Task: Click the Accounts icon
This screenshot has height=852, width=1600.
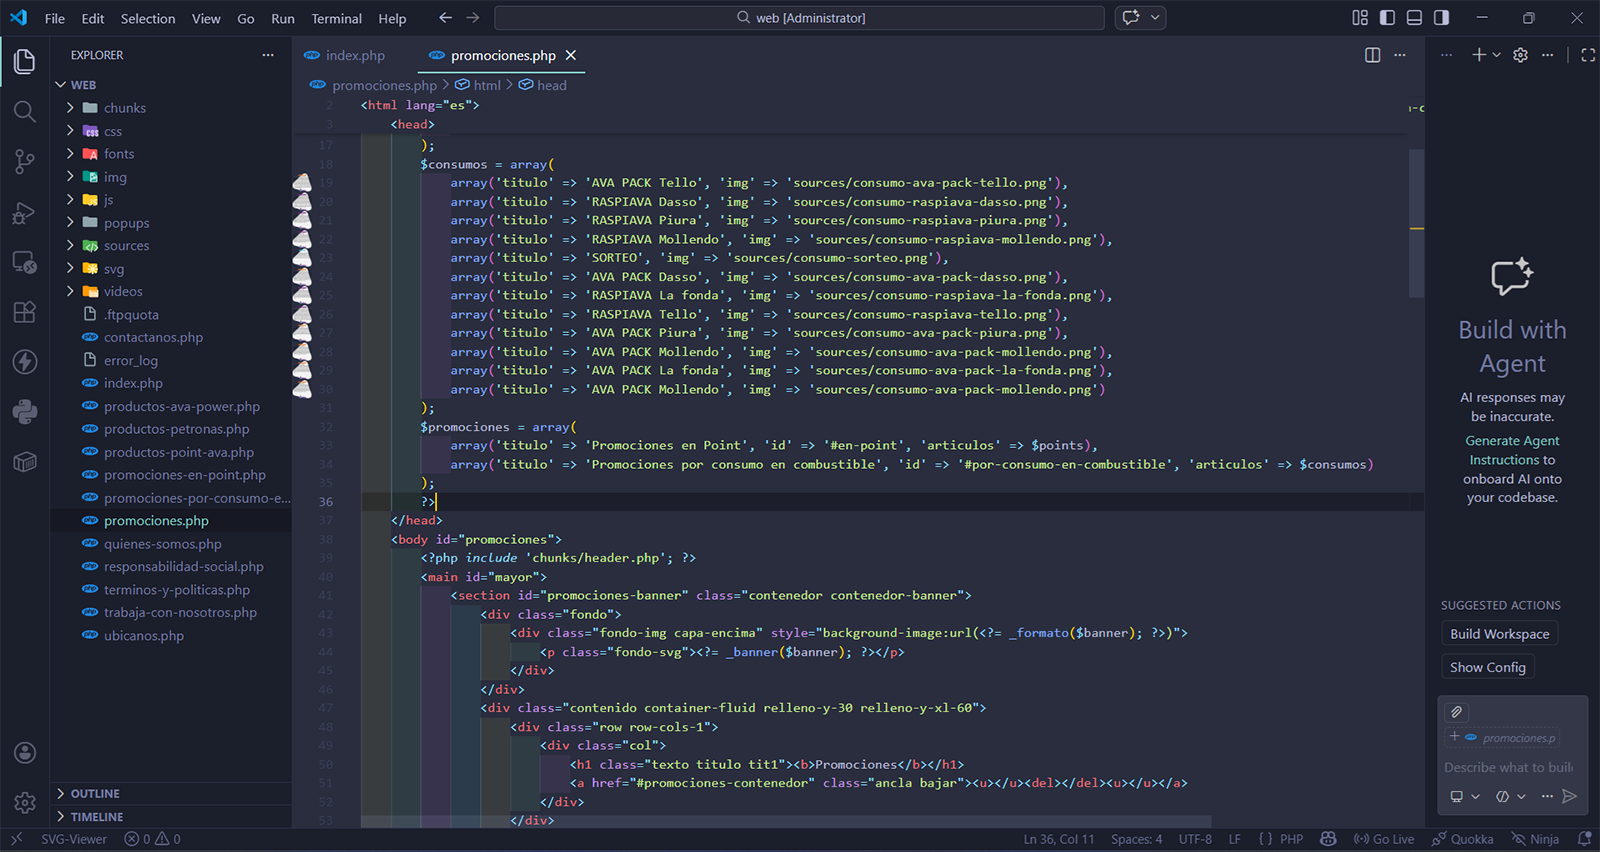Action: [25, 753]
